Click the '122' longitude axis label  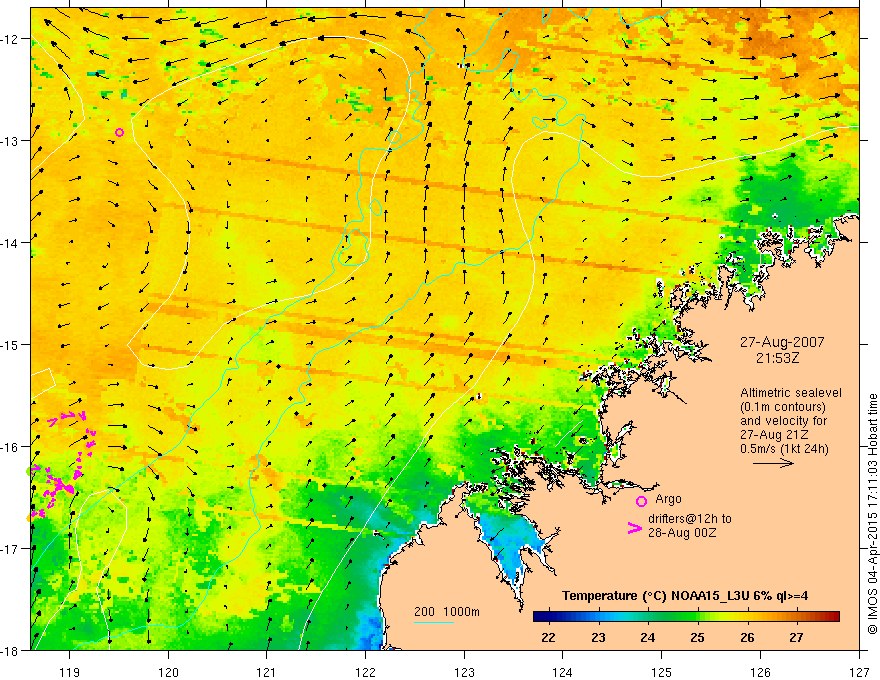click(x=365, y=672)
